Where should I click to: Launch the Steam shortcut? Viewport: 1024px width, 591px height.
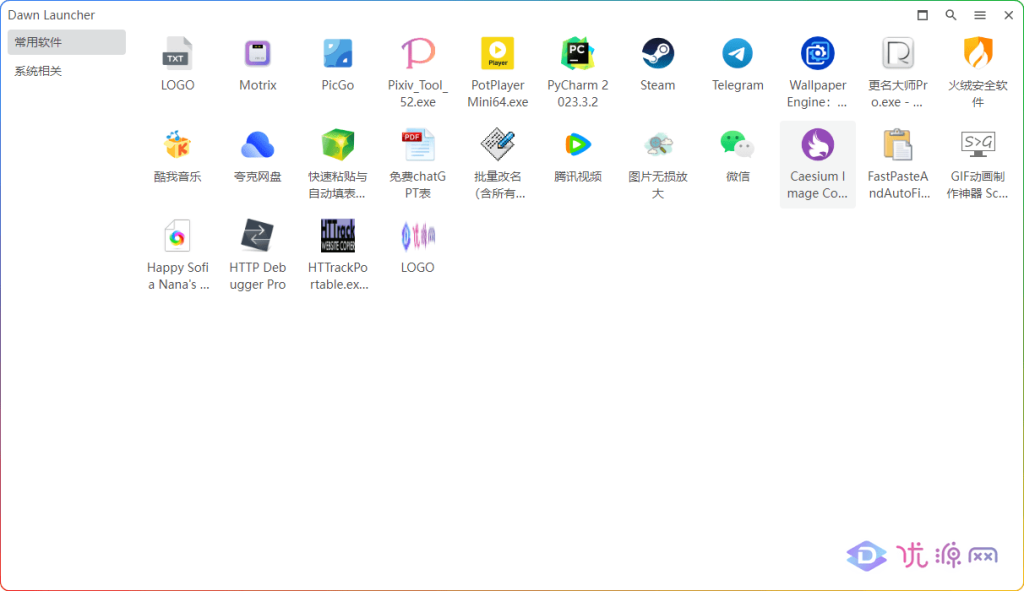coord(657,54)
